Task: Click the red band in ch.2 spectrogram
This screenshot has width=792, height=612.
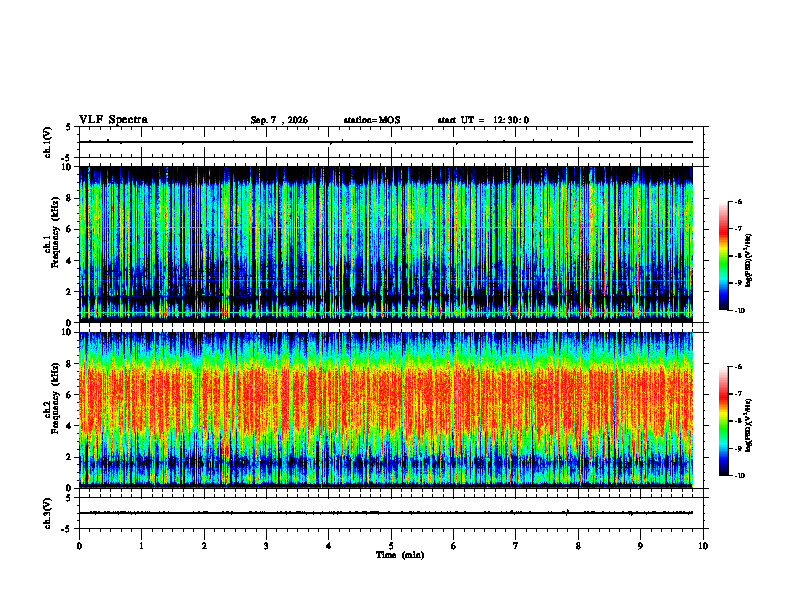Action: click(x=386, y=396)
